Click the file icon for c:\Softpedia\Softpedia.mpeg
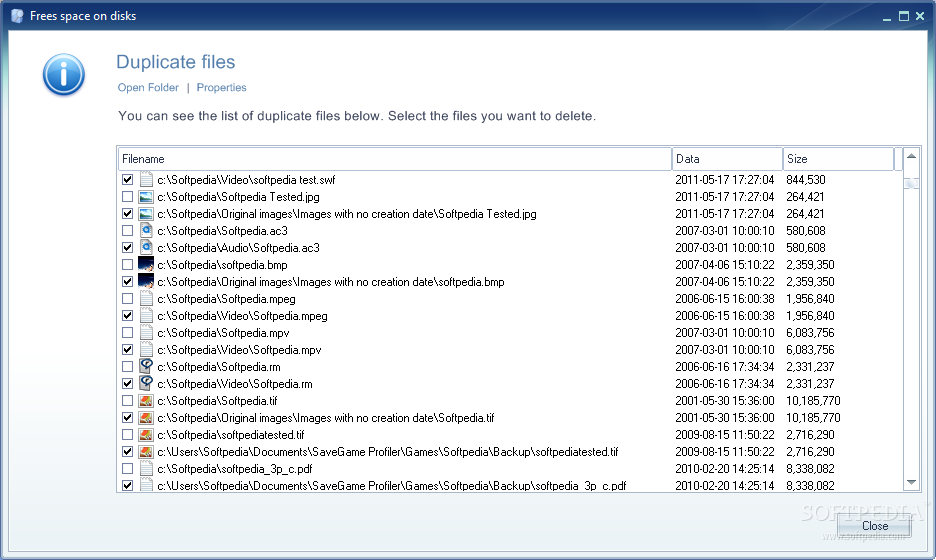936x560 pixels. 146,299
